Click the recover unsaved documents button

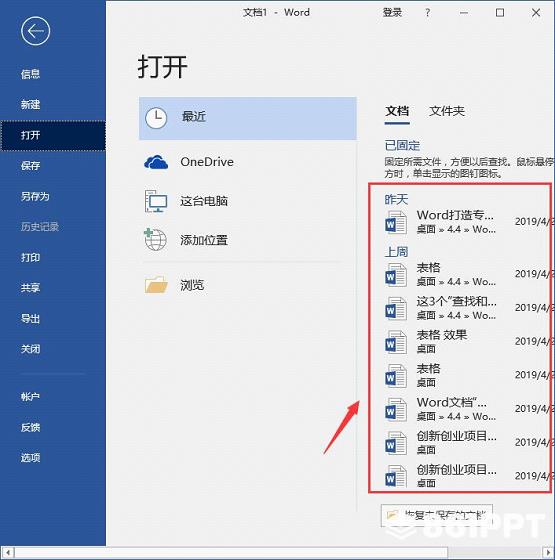tap(437, 515)
